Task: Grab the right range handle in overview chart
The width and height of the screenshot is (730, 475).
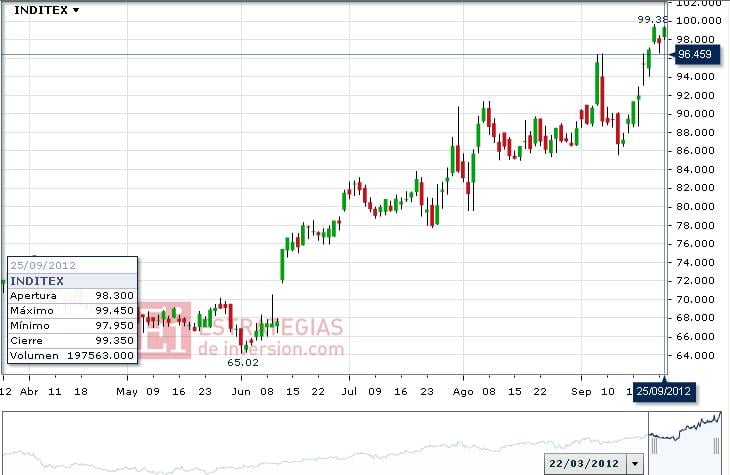Action: [x=716, y=446]
